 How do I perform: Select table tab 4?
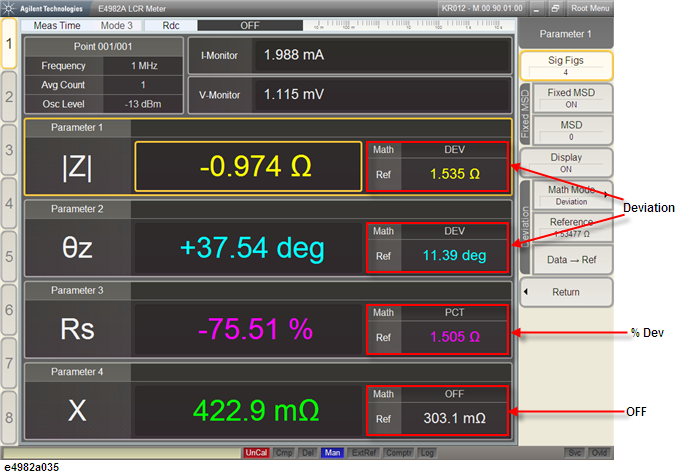(x=9, y=203)
